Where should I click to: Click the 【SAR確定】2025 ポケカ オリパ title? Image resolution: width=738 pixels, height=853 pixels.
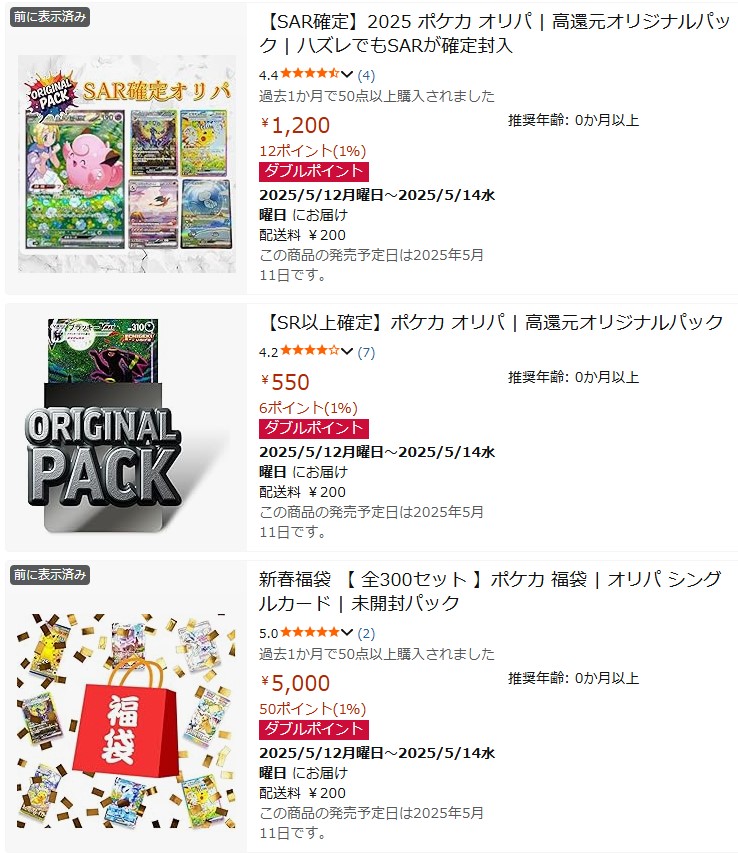pyautogui.click(x=494, y=33)
